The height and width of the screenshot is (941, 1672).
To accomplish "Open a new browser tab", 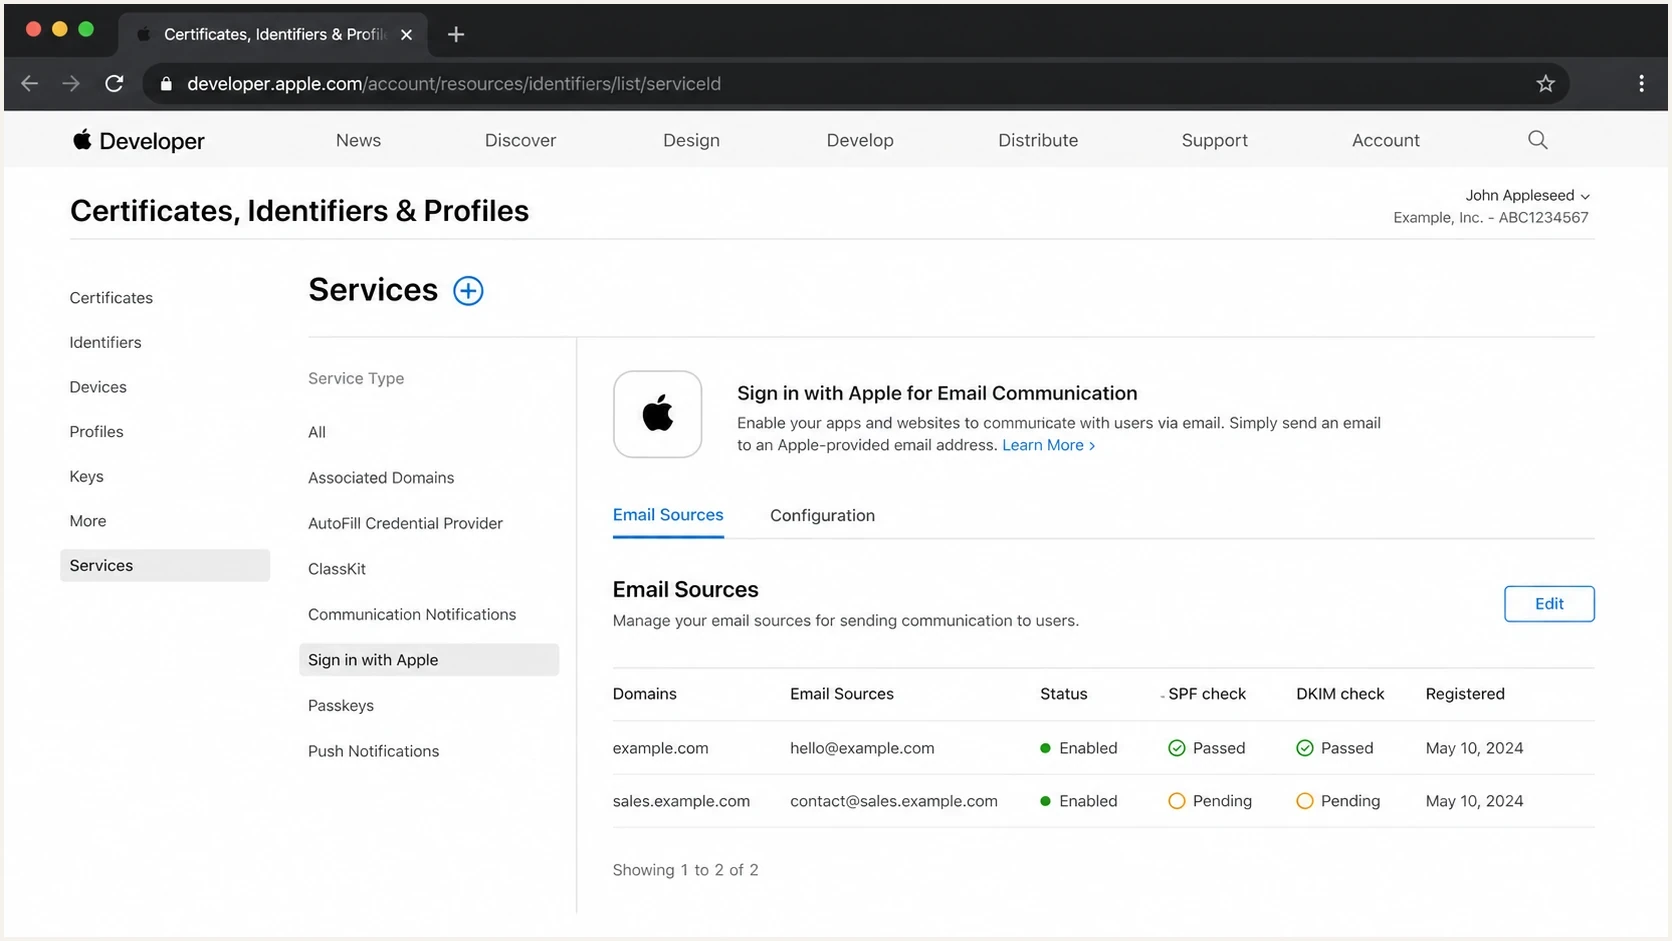I will tap(456, 35).
